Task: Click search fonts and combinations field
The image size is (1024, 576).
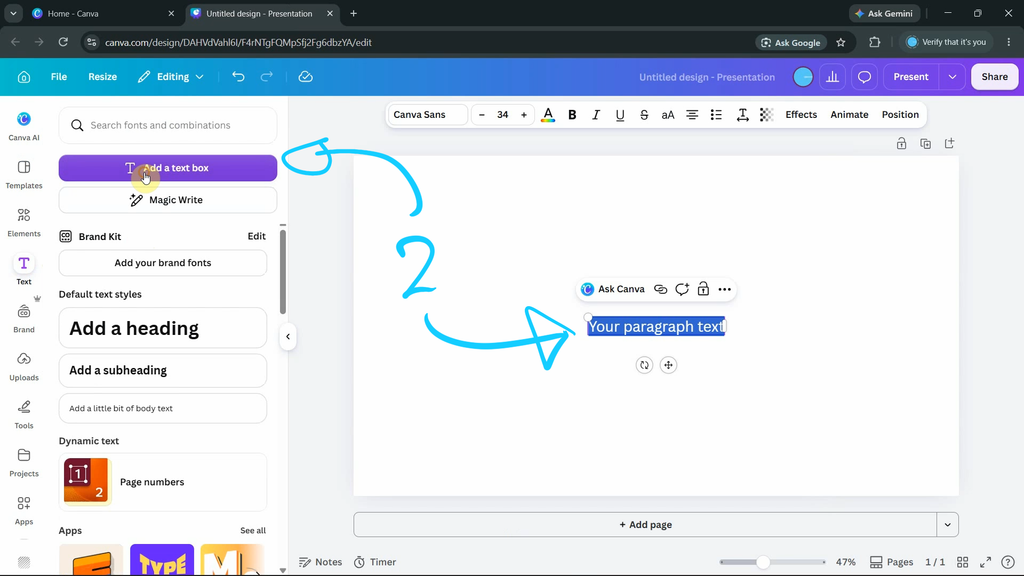Action: (x=168, y=125)
